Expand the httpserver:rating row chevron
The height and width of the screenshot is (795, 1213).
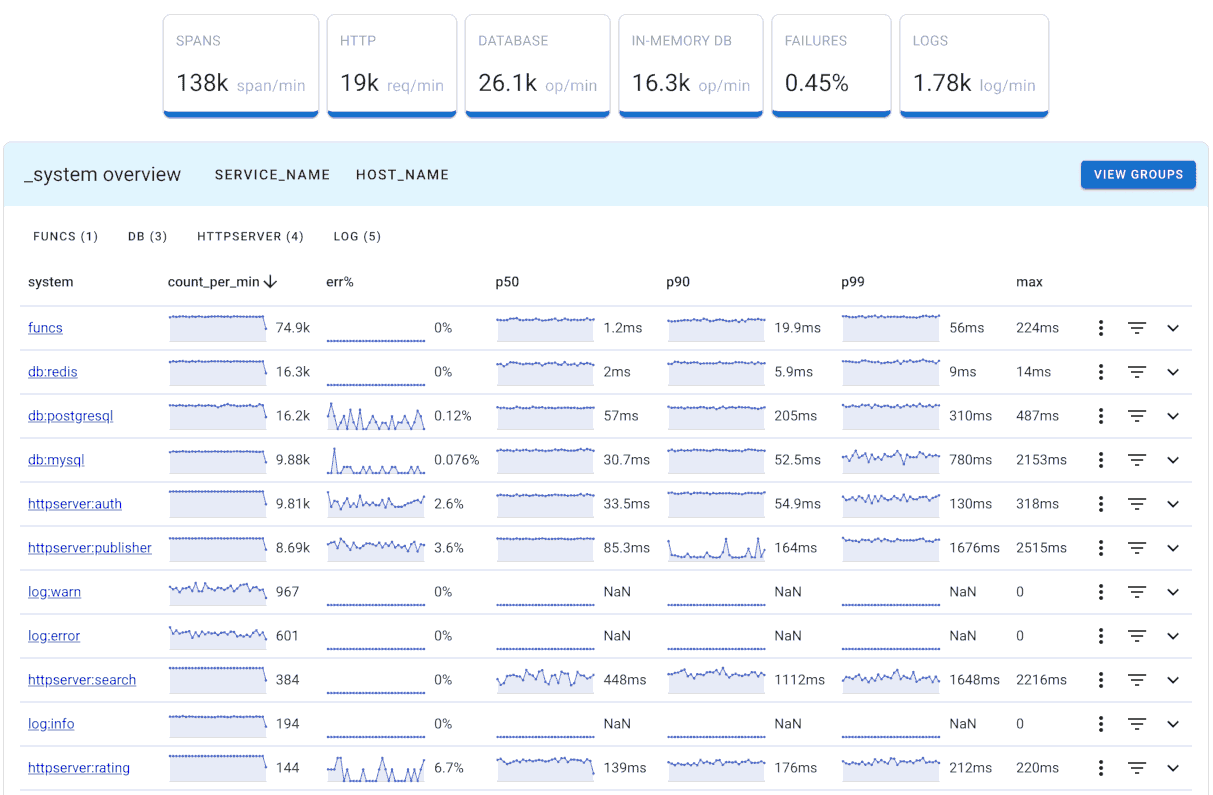point(1173,768)
